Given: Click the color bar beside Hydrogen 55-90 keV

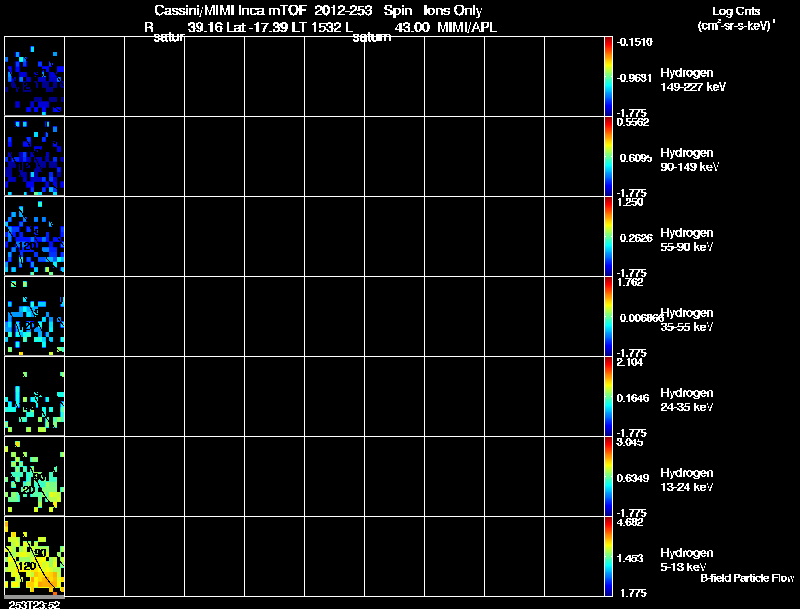Looking at the screenshot, I should [608, 236].
